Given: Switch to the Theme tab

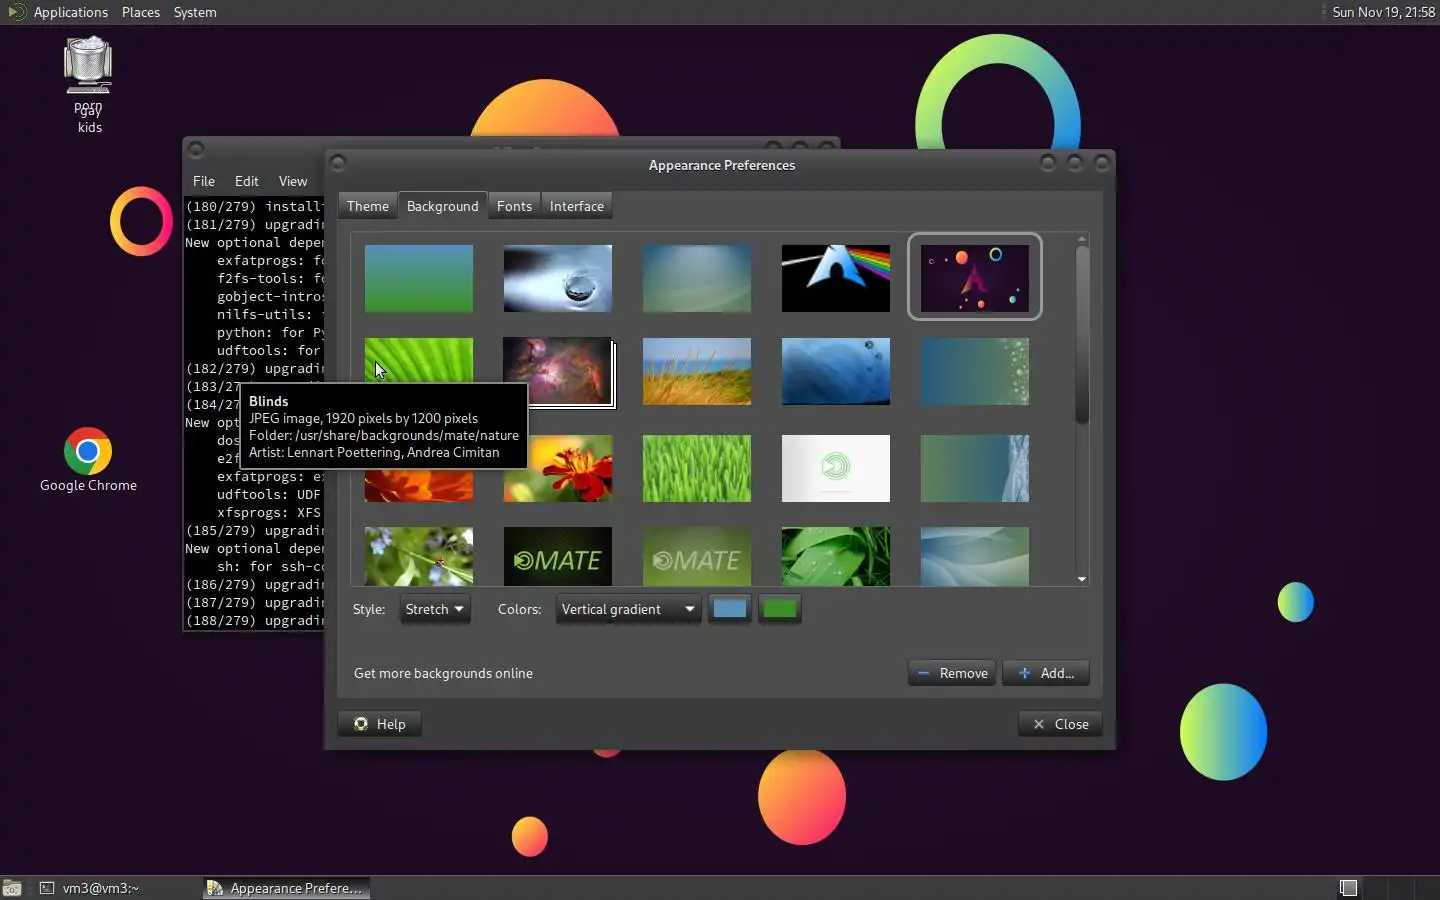Looking at the screenshot, I should tap(368, 206).
